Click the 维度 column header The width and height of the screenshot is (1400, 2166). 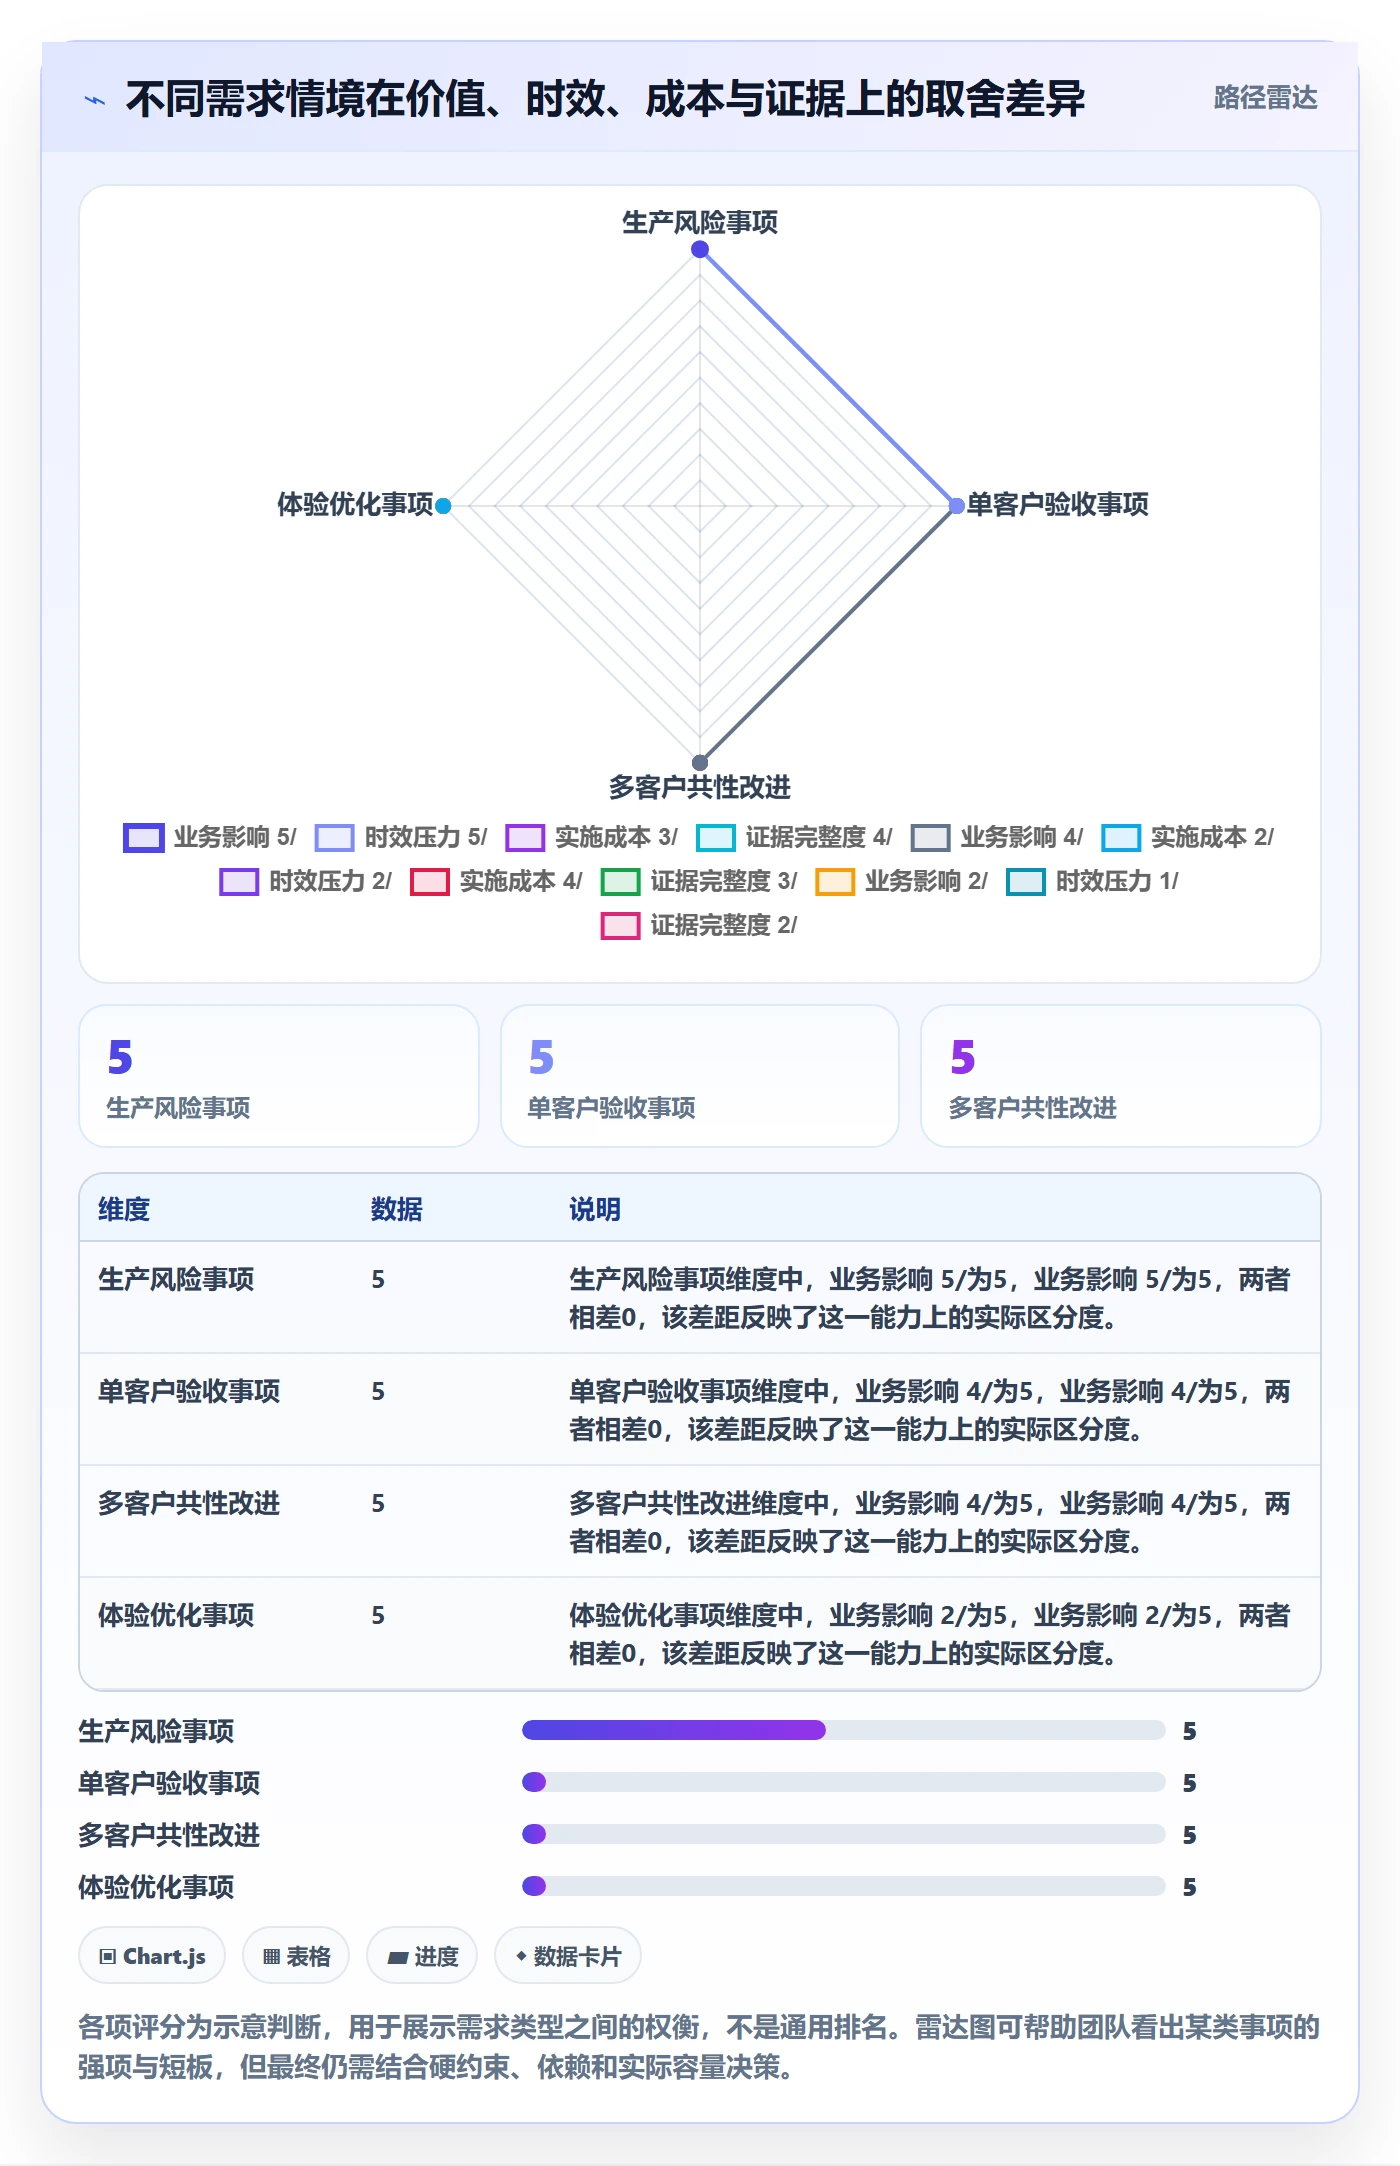(124, 1209)
